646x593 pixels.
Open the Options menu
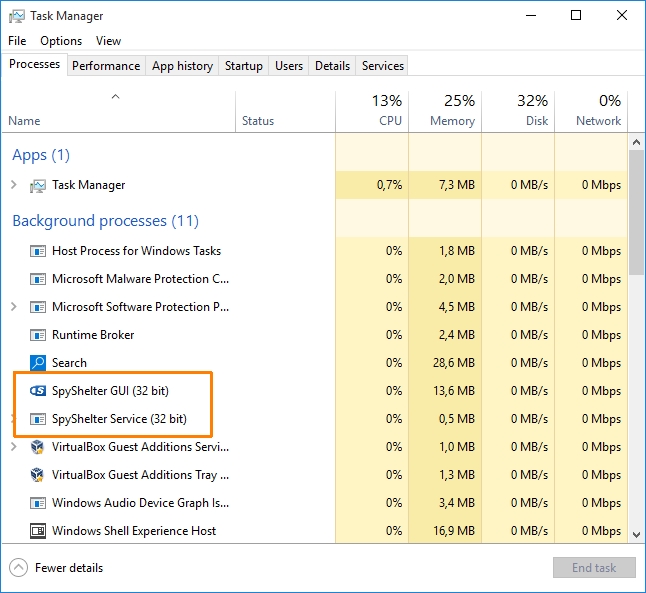[61, 41]
